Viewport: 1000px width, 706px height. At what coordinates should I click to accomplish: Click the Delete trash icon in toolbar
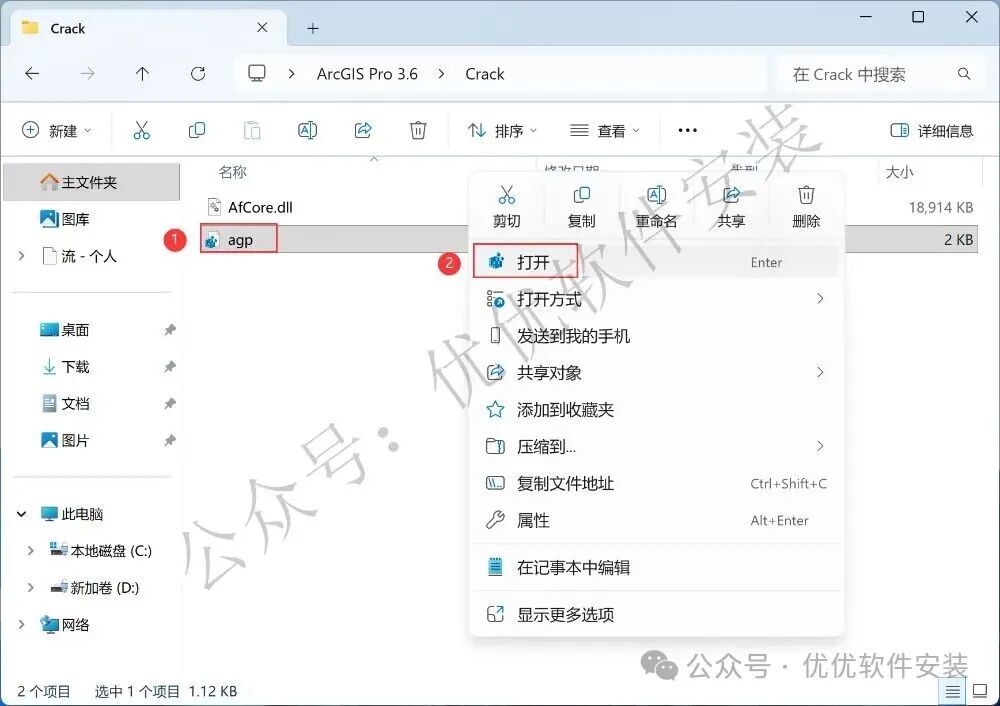(418, 131)
